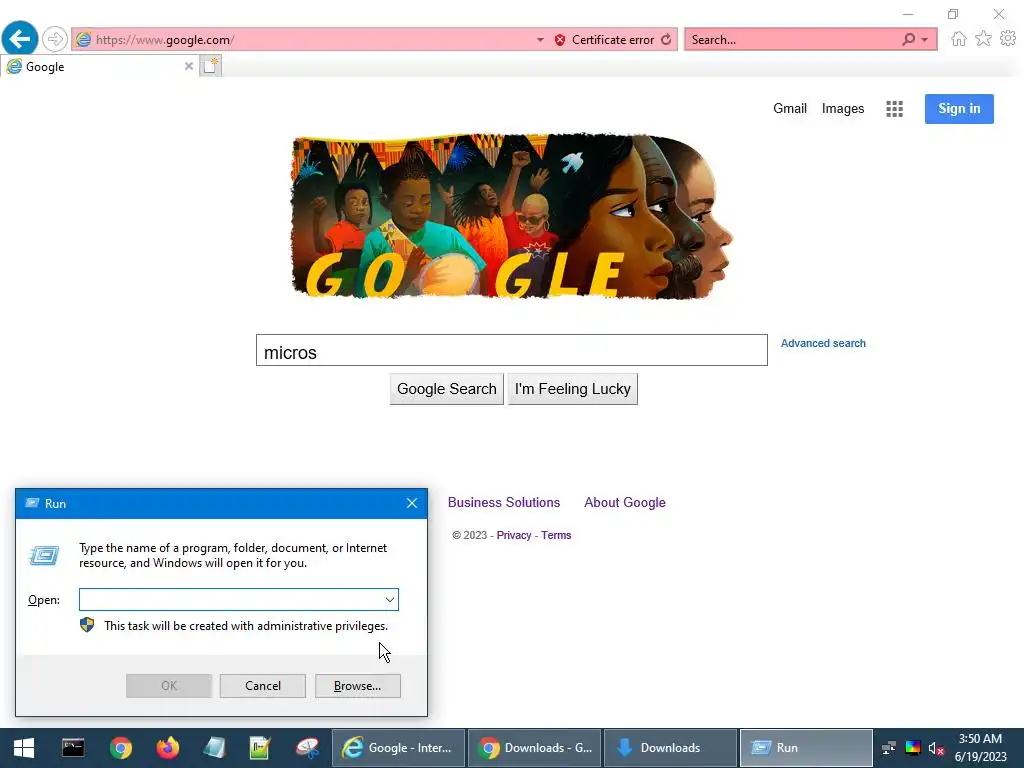Click the address bar URL field

(313, 39)
